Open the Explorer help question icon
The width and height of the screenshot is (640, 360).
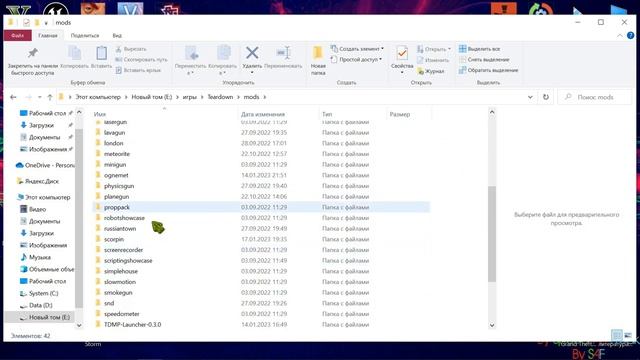click(x=631, y=36)
